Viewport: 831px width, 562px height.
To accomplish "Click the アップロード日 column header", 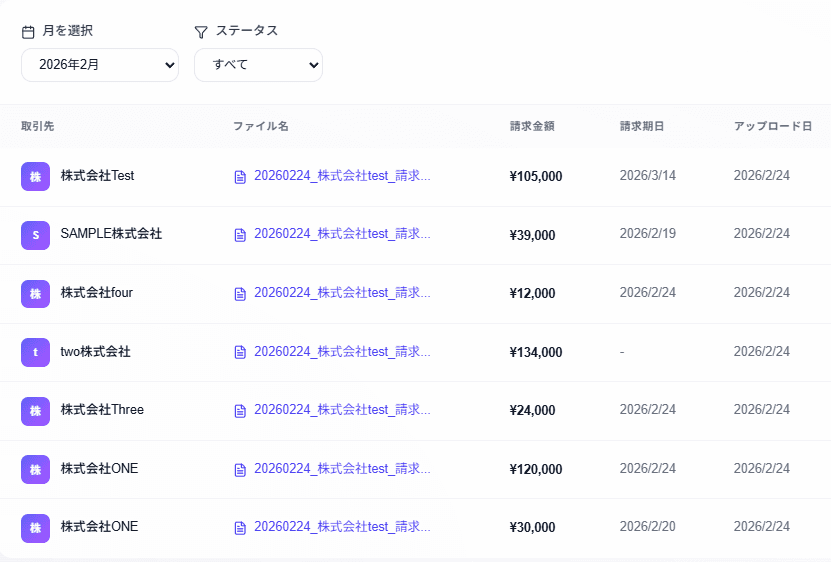I will coord(773,126).
